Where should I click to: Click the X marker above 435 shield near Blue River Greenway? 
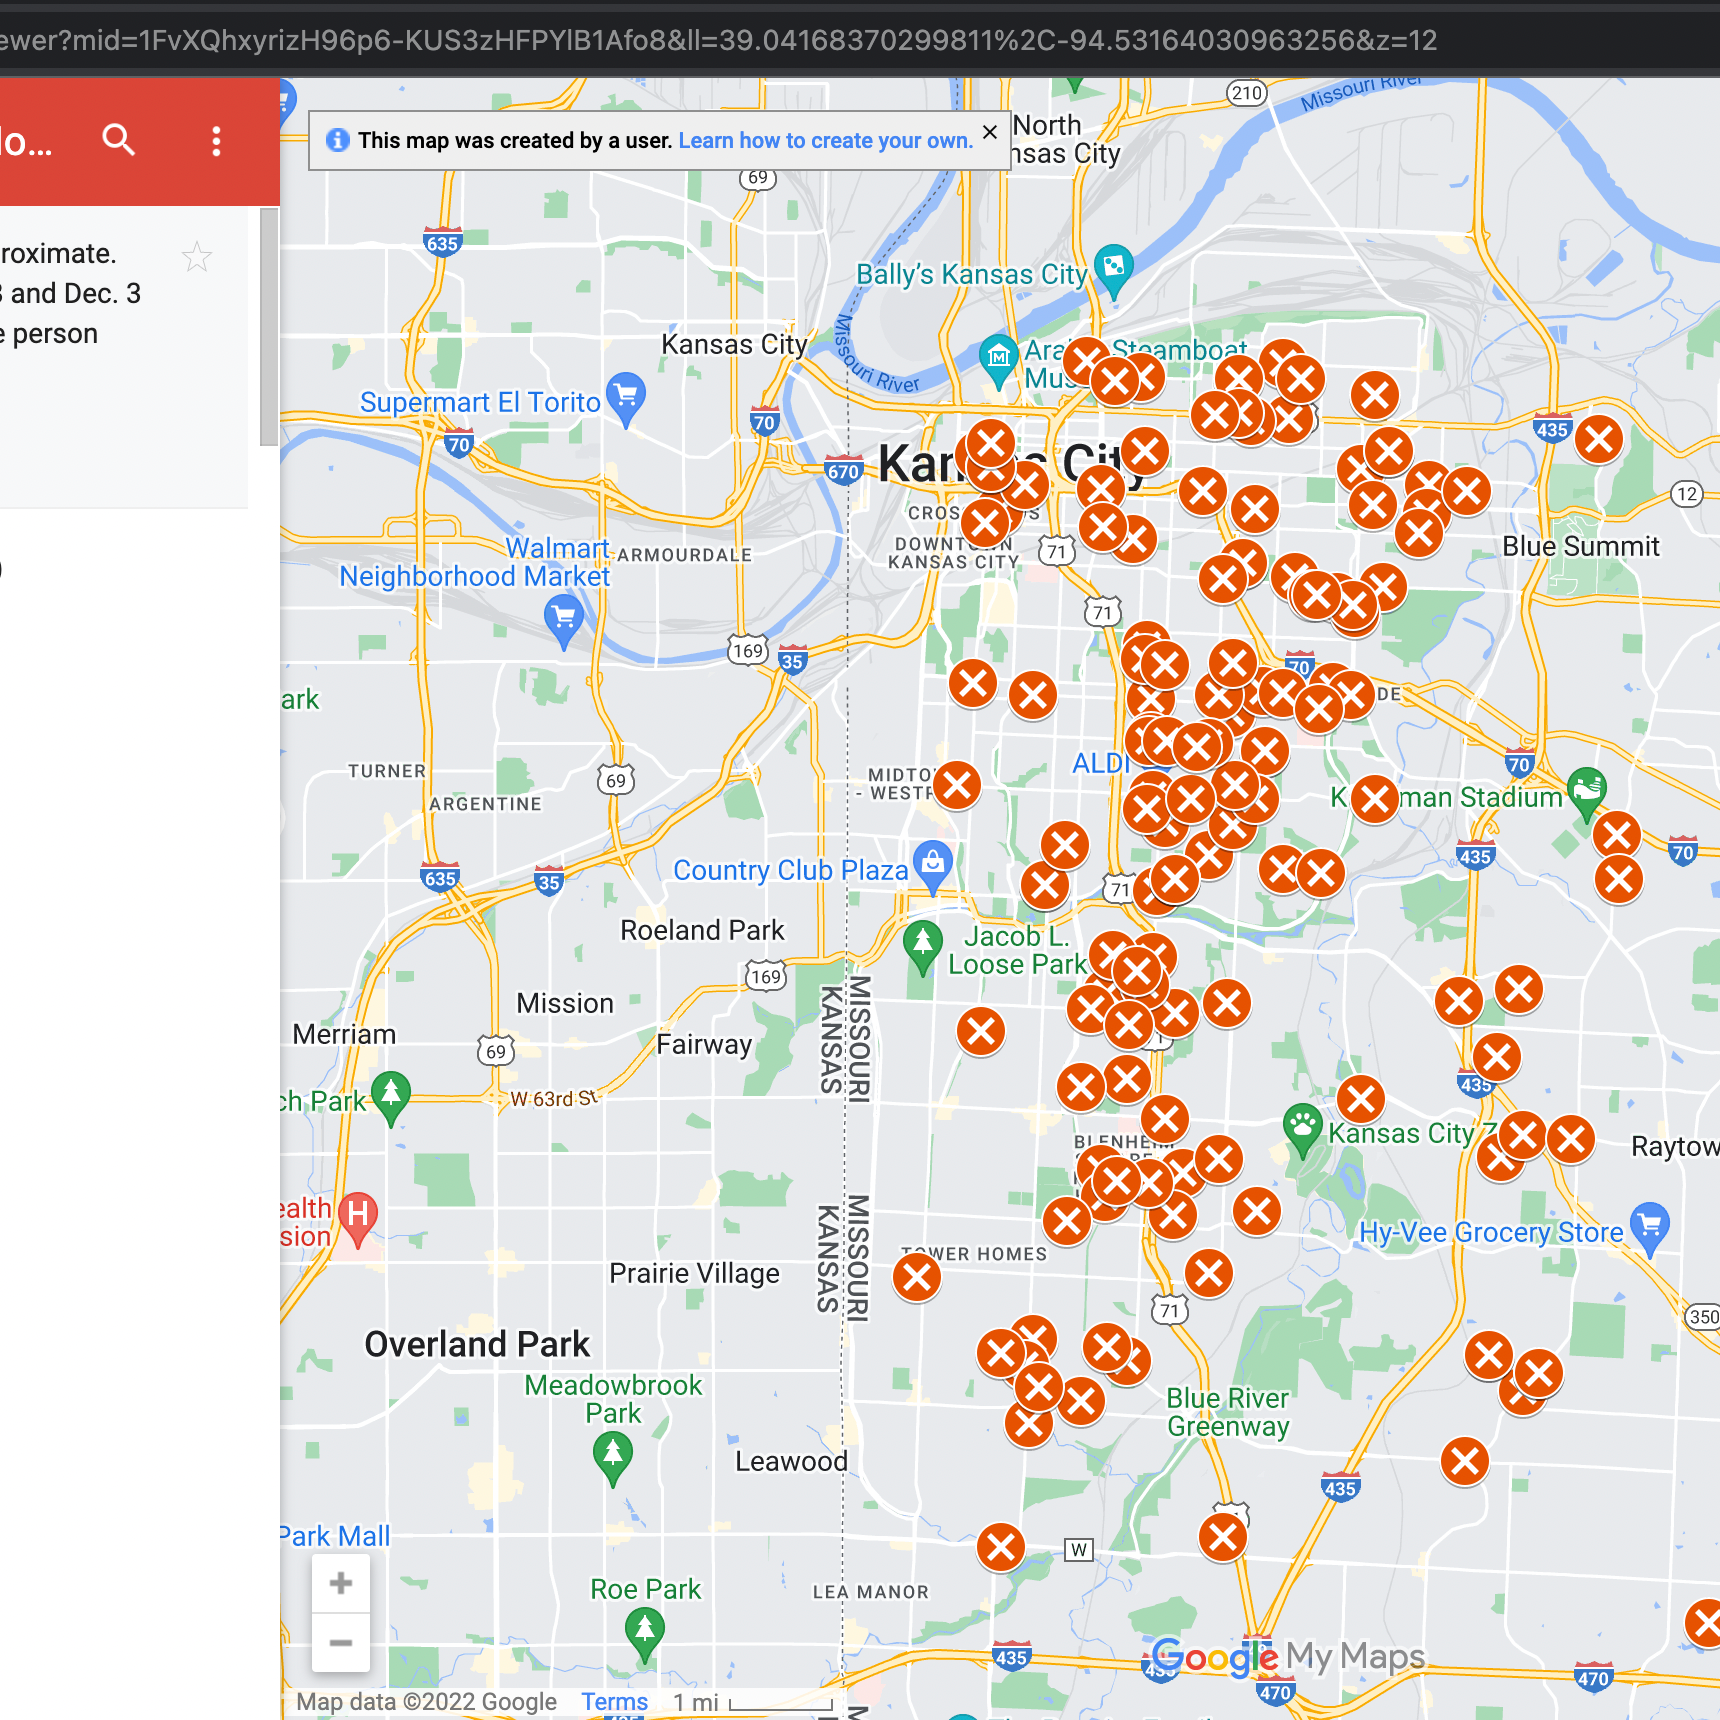1465,1461
